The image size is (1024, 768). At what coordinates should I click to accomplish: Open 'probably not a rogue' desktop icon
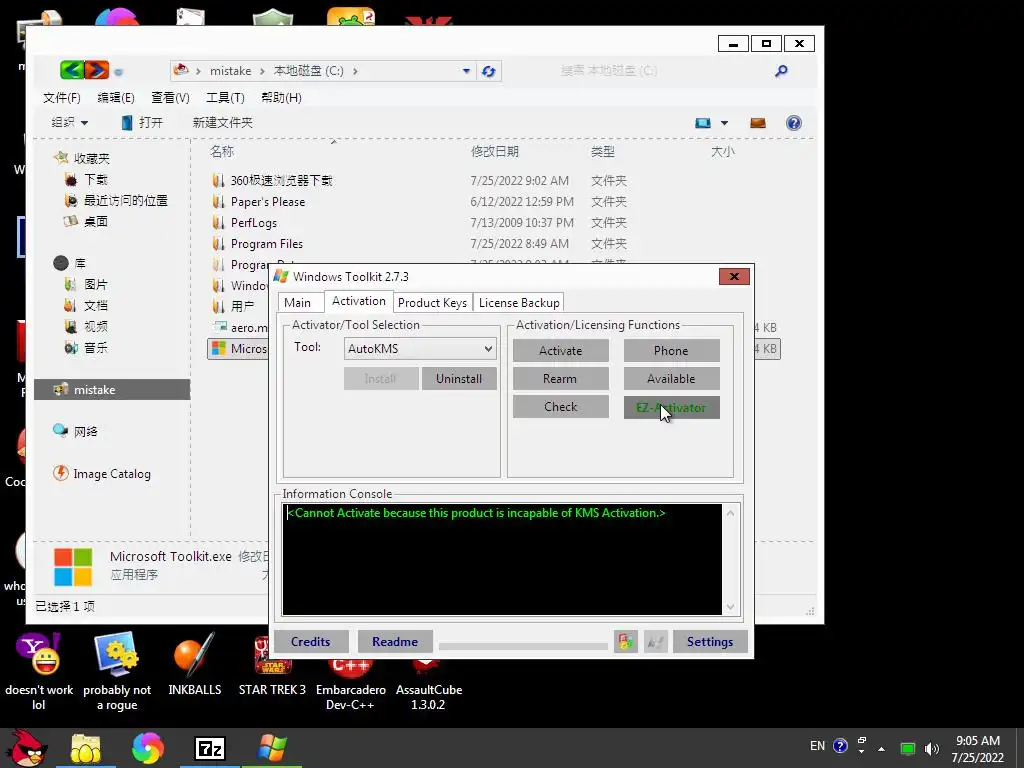117,673
